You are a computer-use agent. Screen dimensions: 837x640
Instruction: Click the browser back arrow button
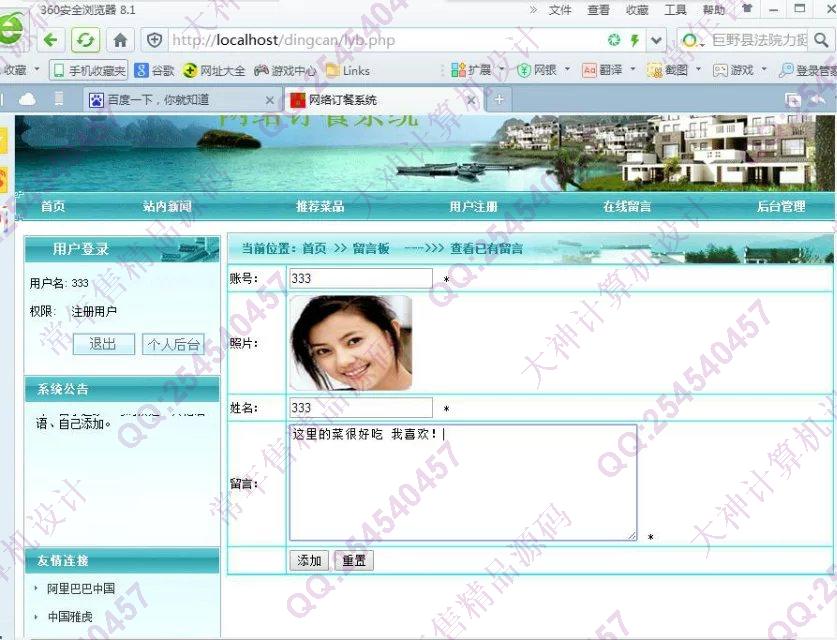click(x=51, y=40)
